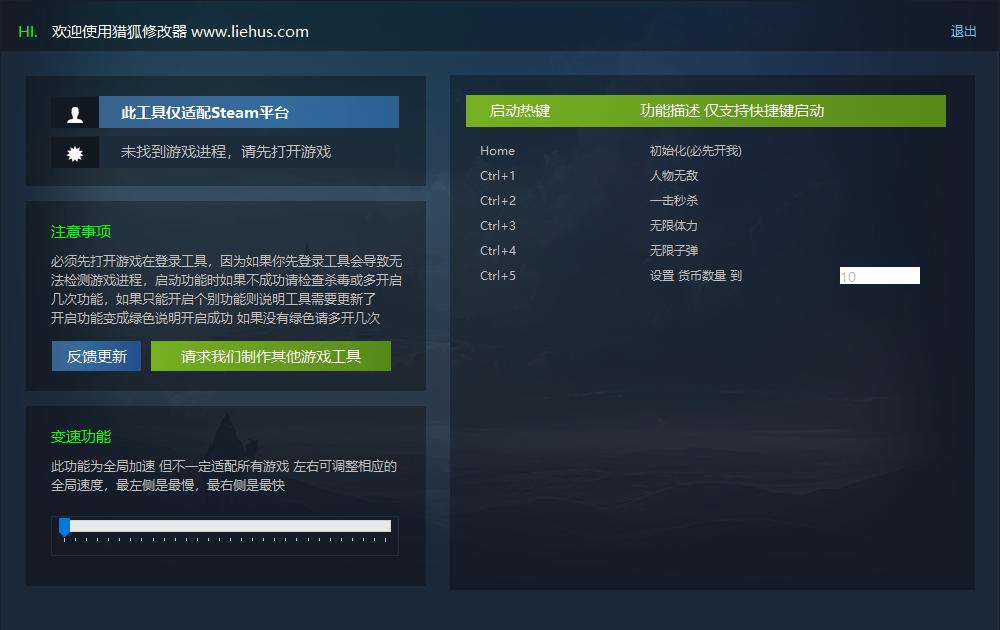The height and width of the screenshot is (630, 1000).
Task: Click the 退出 link to exit
Action: (x=963, y=31)
